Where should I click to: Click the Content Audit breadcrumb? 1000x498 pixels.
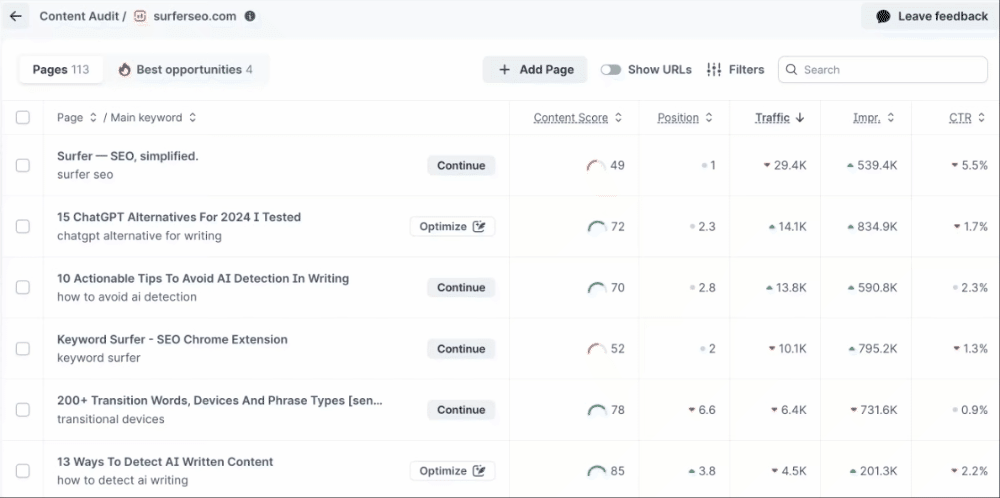pos(80,16)
